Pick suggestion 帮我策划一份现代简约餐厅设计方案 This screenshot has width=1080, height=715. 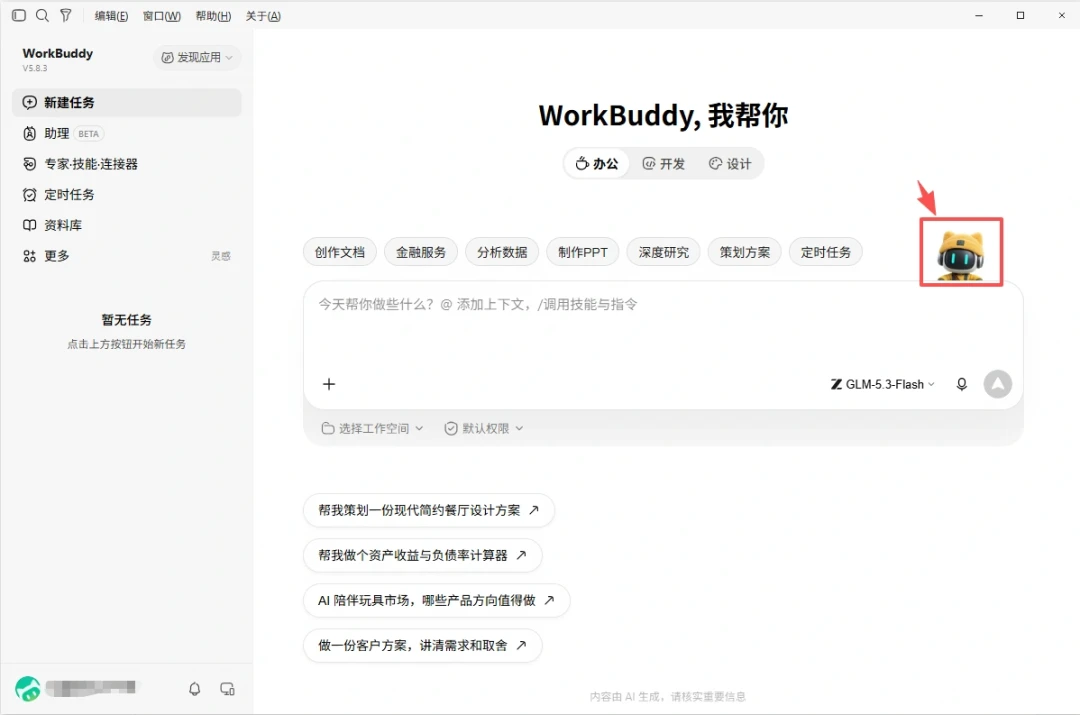[x=428, y=510]
